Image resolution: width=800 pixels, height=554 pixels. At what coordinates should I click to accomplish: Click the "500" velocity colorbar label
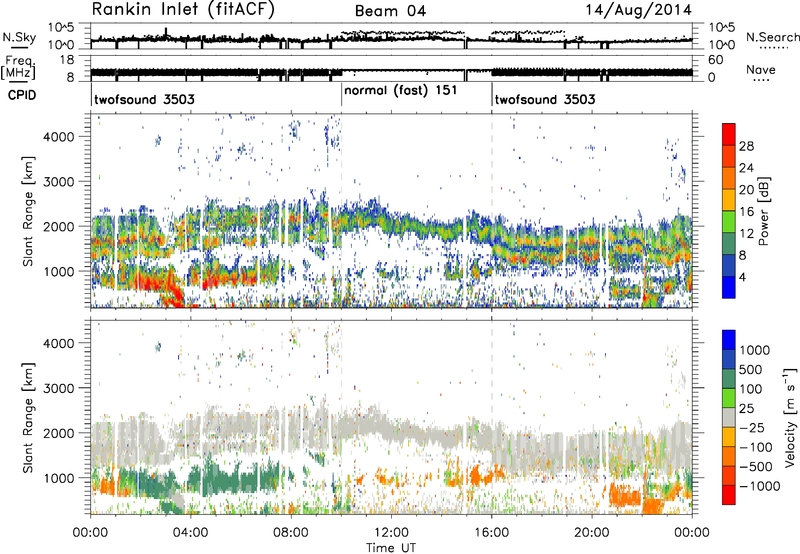[752, 369]
